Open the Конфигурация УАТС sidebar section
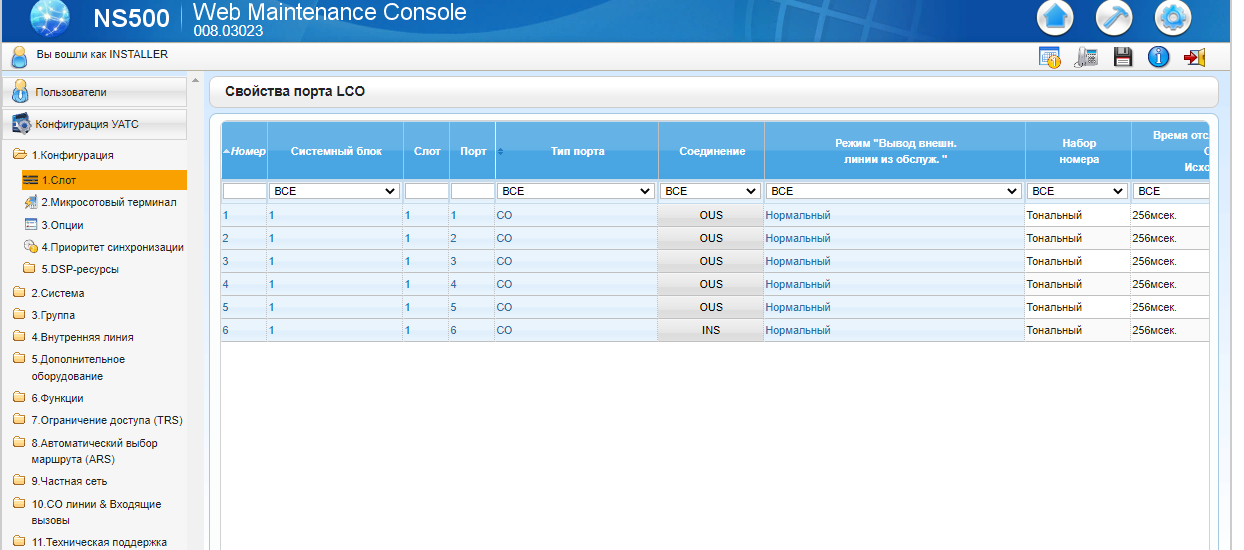Screen dimensions: 1244x550 pyautogui.click(x=94, y=124)
